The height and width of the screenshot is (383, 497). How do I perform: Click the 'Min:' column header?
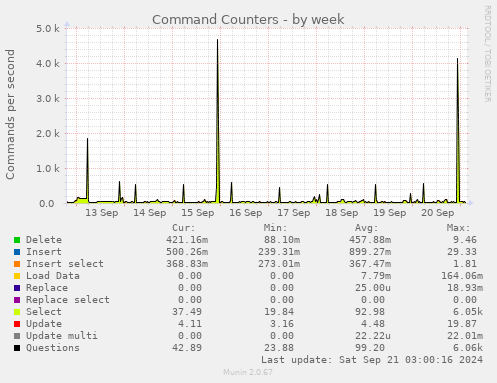pos(275,228)
